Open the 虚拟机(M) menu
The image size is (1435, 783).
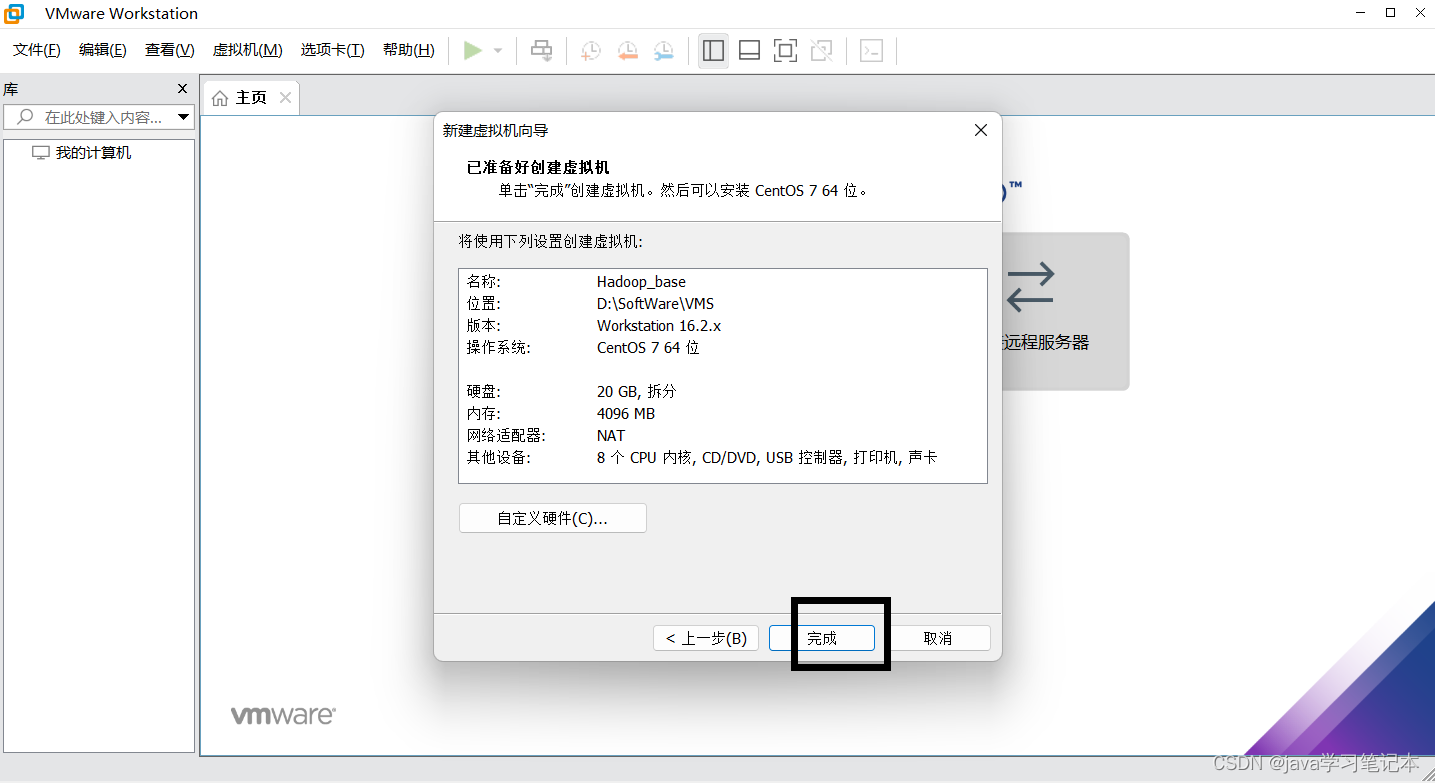pyautogui.click(x=248, y=50)
